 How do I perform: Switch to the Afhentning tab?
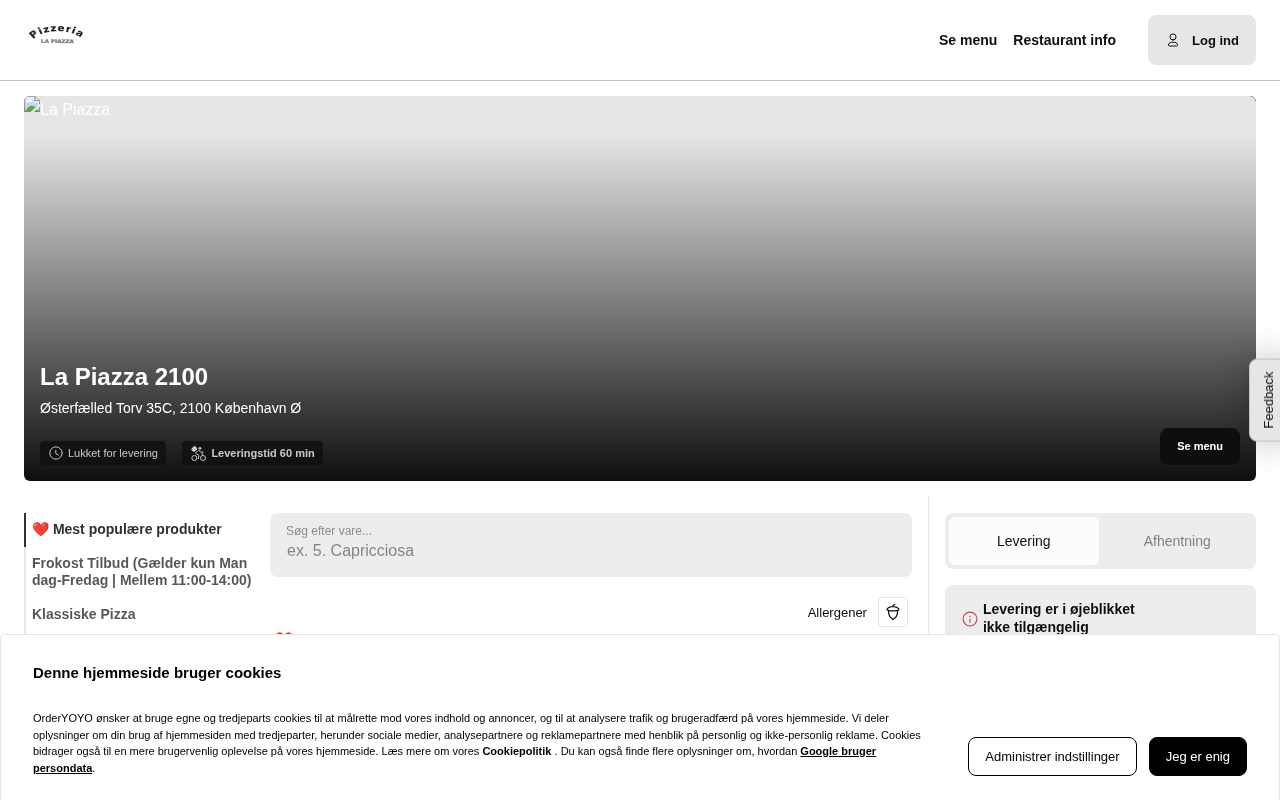tap(1177, 541)
